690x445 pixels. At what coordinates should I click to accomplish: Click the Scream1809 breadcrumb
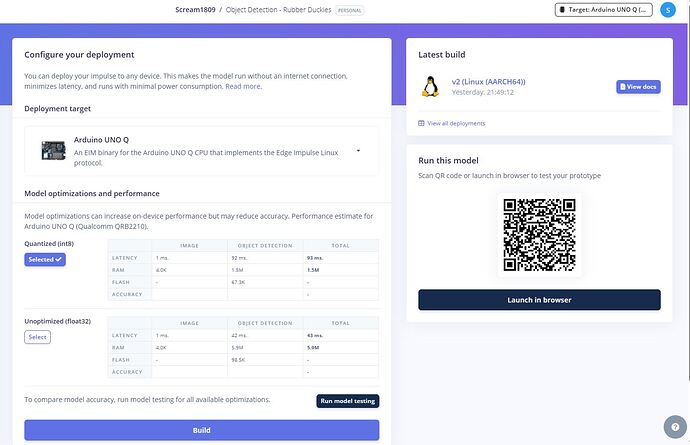click(195, 9)
